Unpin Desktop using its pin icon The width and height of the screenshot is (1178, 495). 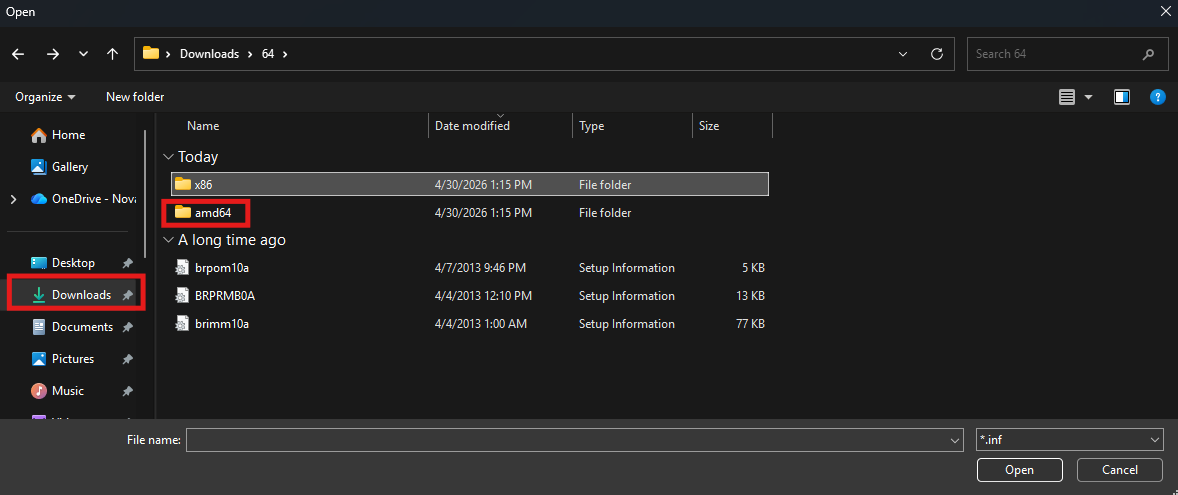pos(128,264)
